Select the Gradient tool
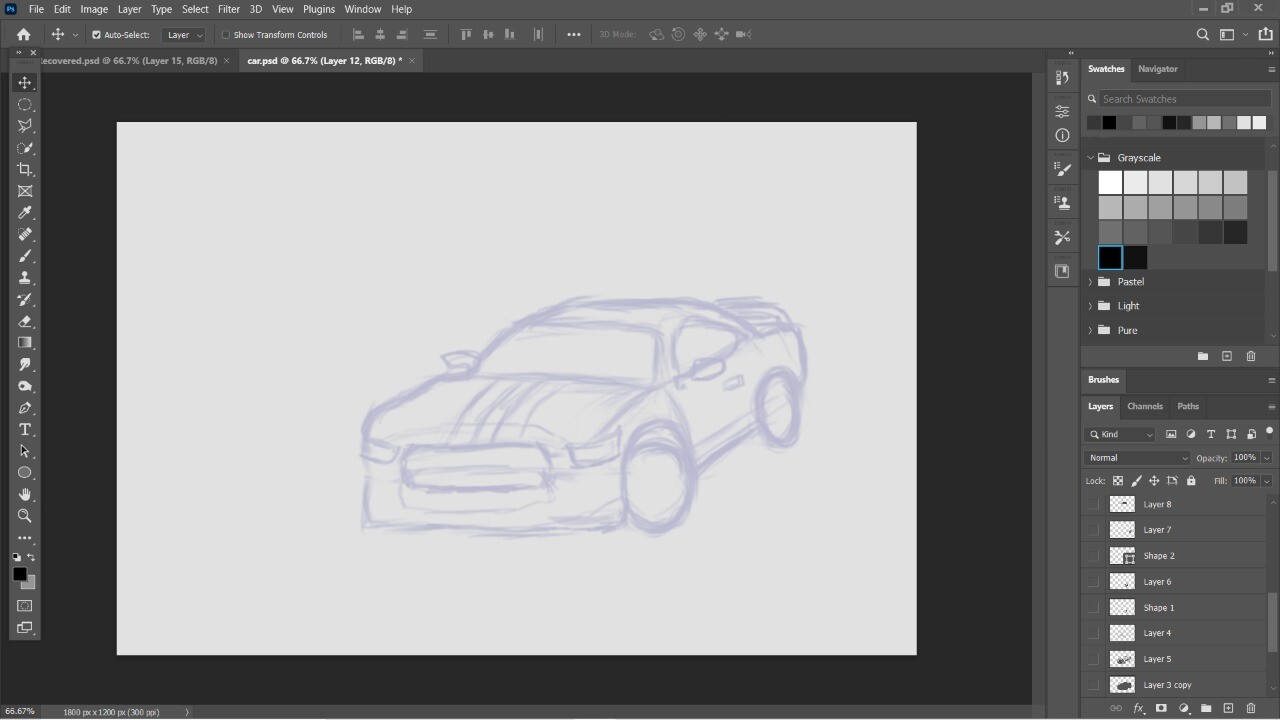 25,342
